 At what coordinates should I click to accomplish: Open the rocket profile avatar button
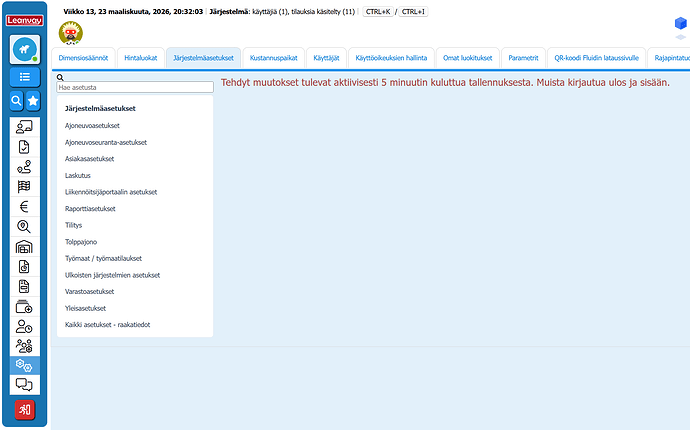[25, 49]
